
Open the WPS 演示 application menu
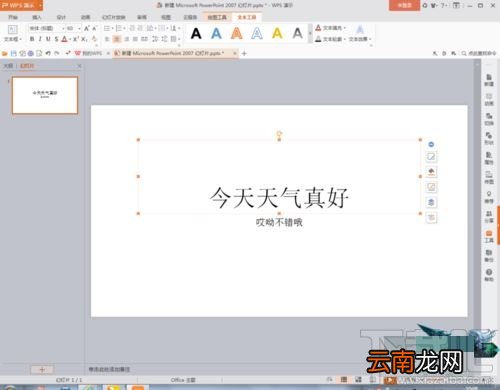[x=21, y=5]
